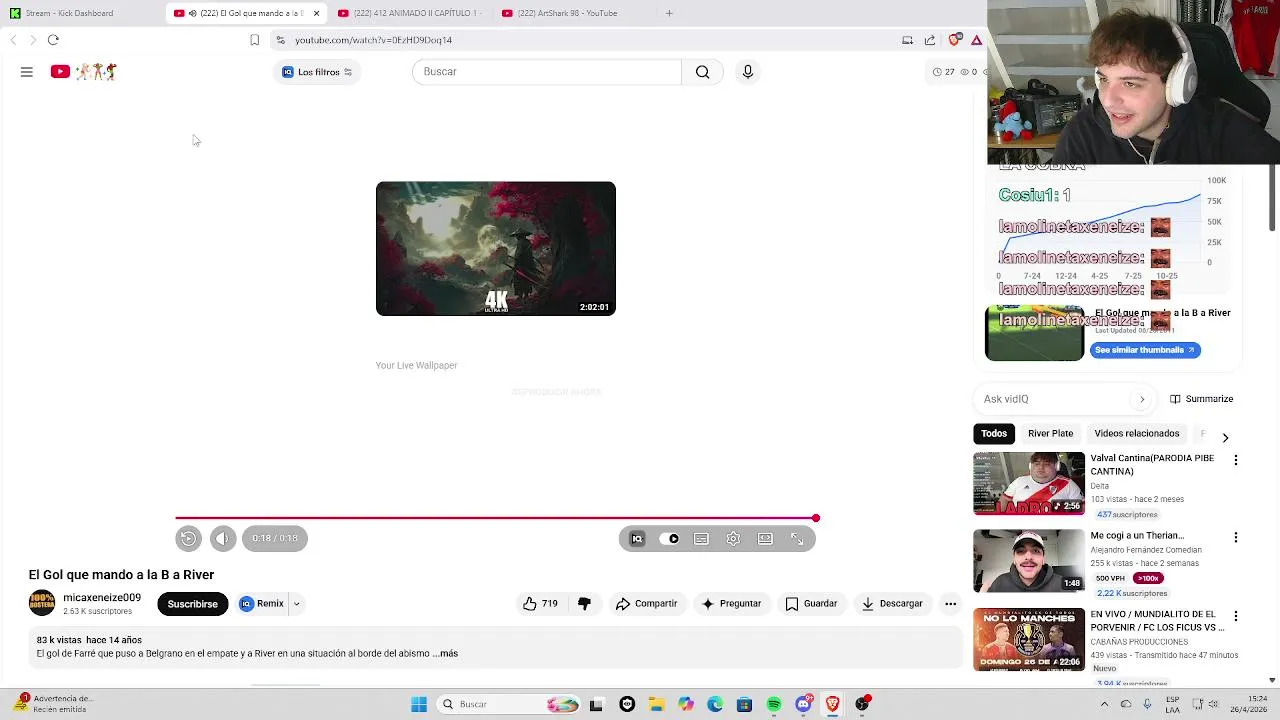Click the progress bar scrubber handle

point(816,518)
